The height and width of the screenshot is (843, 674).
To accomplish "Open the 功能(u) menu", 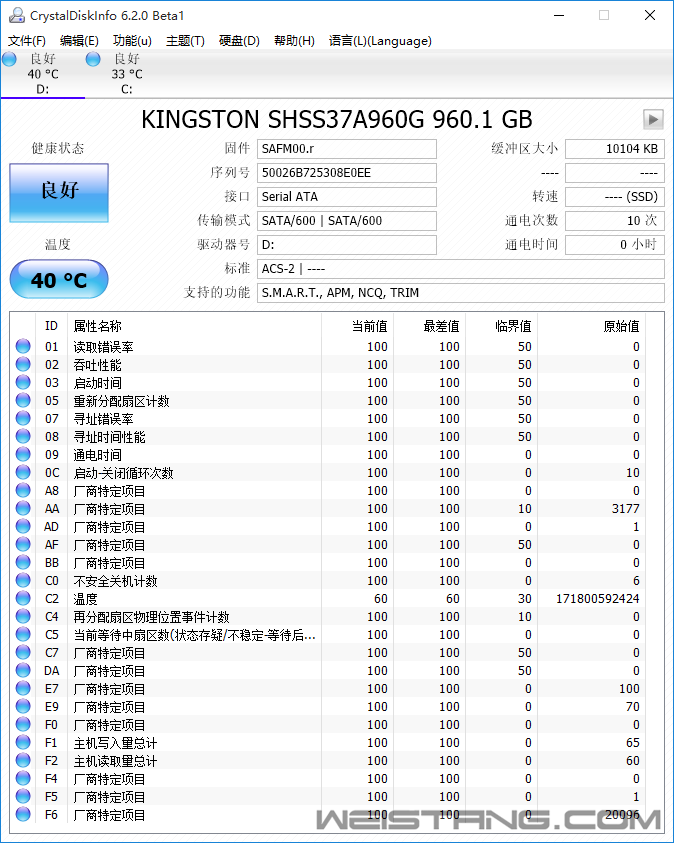I will click(x=132, y=41).
